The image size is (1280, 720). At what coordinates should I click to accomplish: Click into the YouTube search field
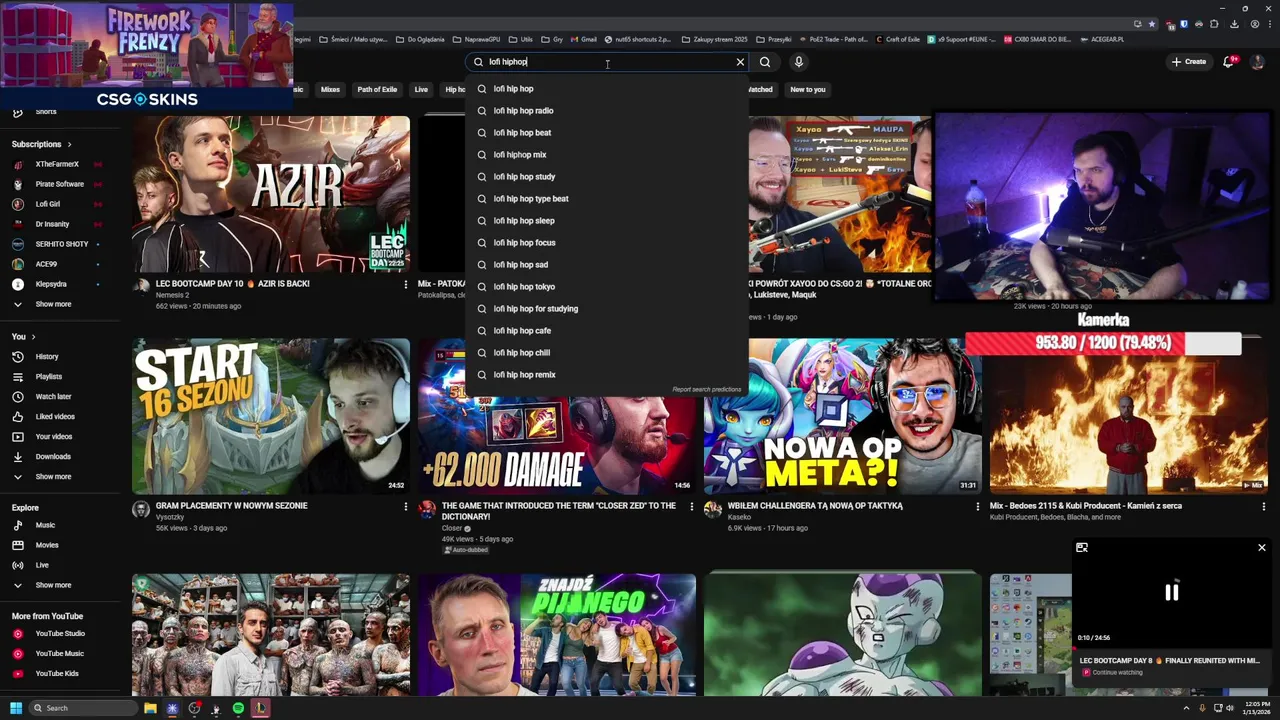608,62
